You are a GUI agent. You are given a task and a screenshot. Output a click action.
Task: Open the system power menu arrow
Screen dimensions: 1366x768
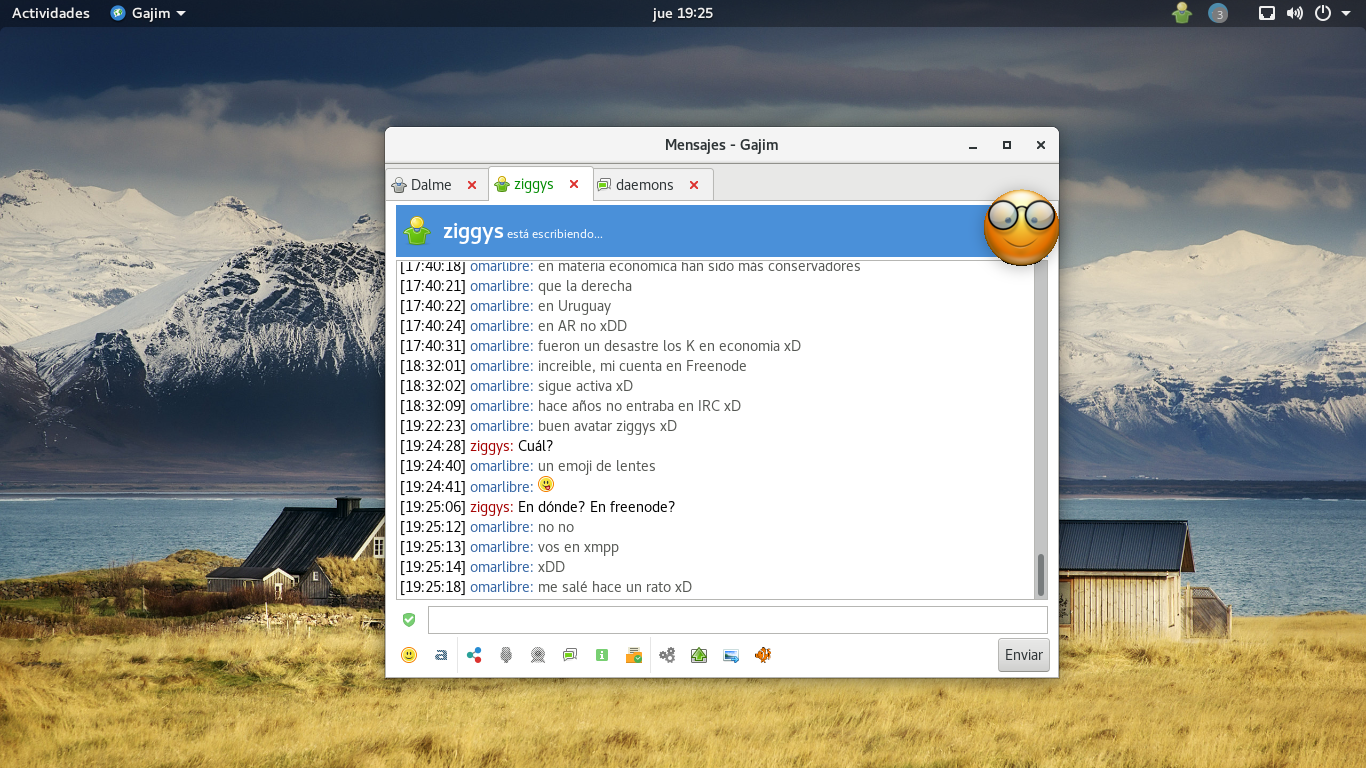(x=1346, y=13)
